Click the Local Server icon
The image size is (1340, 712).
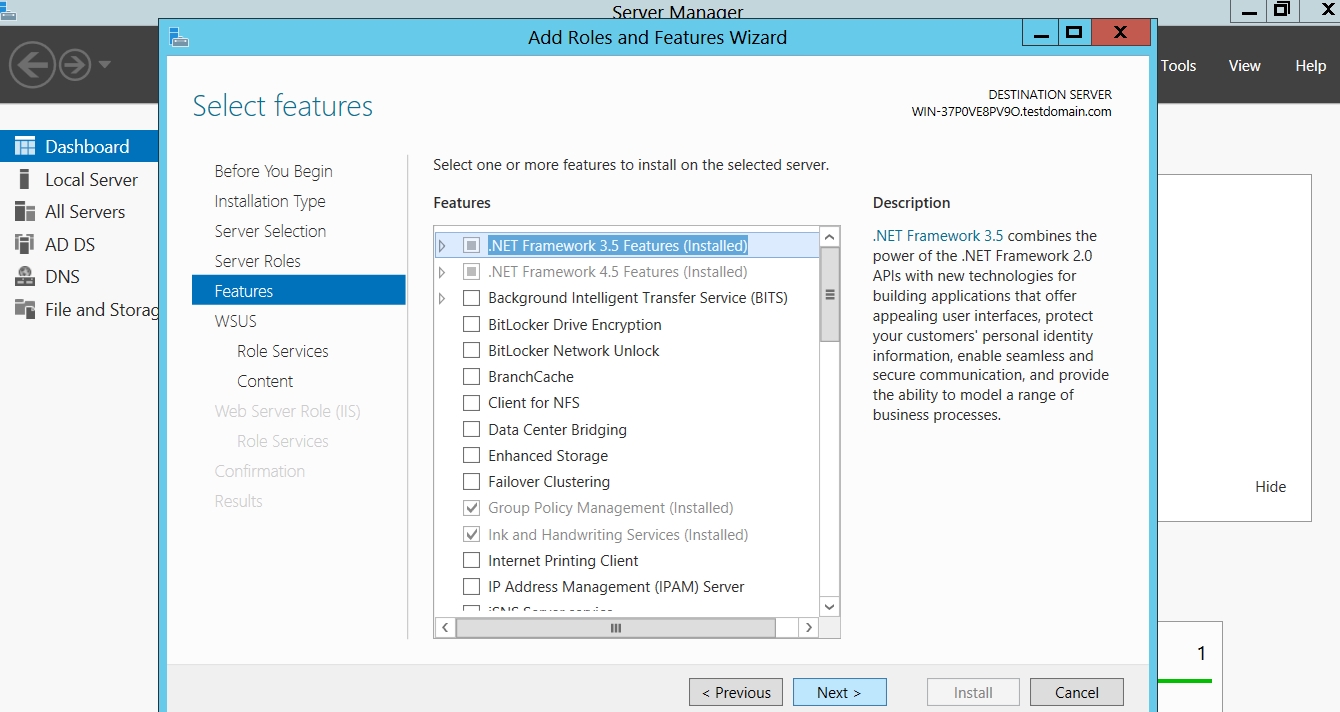[25, 179]
